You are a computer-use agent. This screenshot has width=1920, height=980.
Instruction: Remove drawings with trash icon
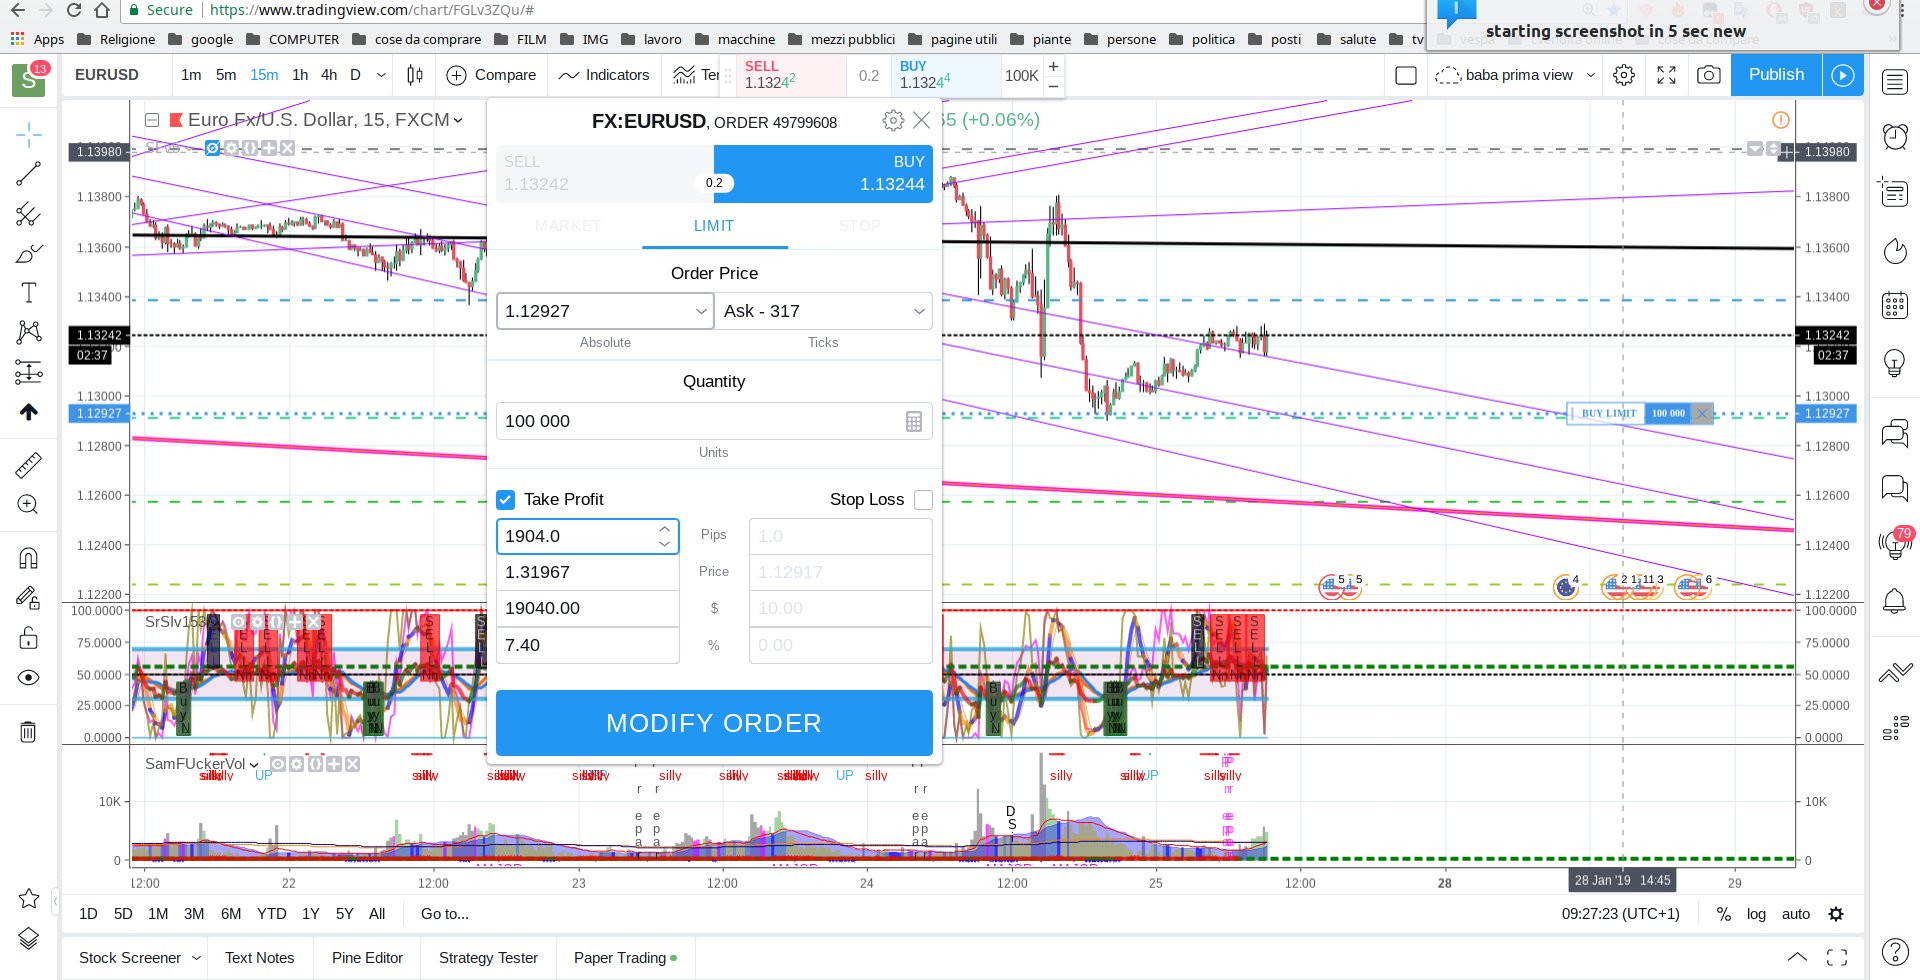28,732
